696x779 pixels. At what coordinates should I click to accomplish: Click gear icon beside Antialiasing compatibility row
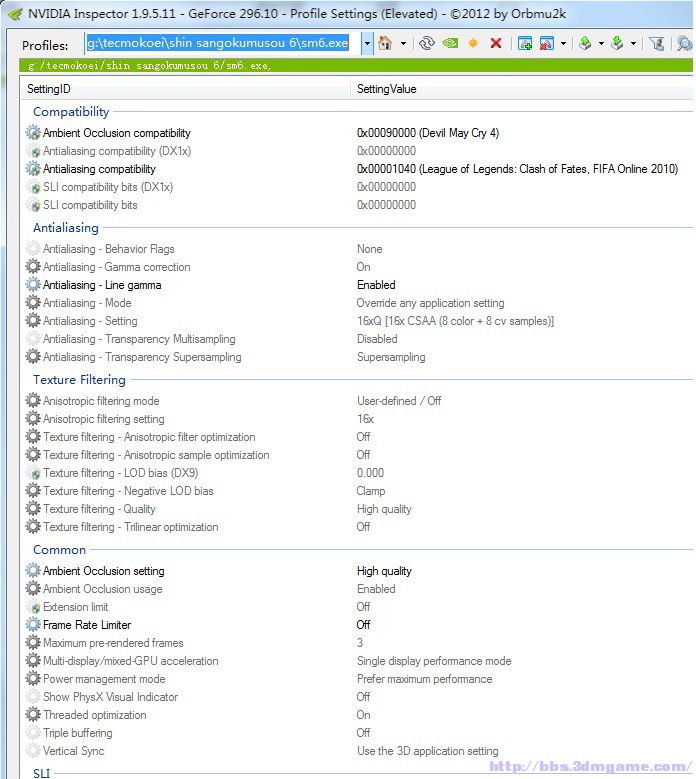coord(33,169)
